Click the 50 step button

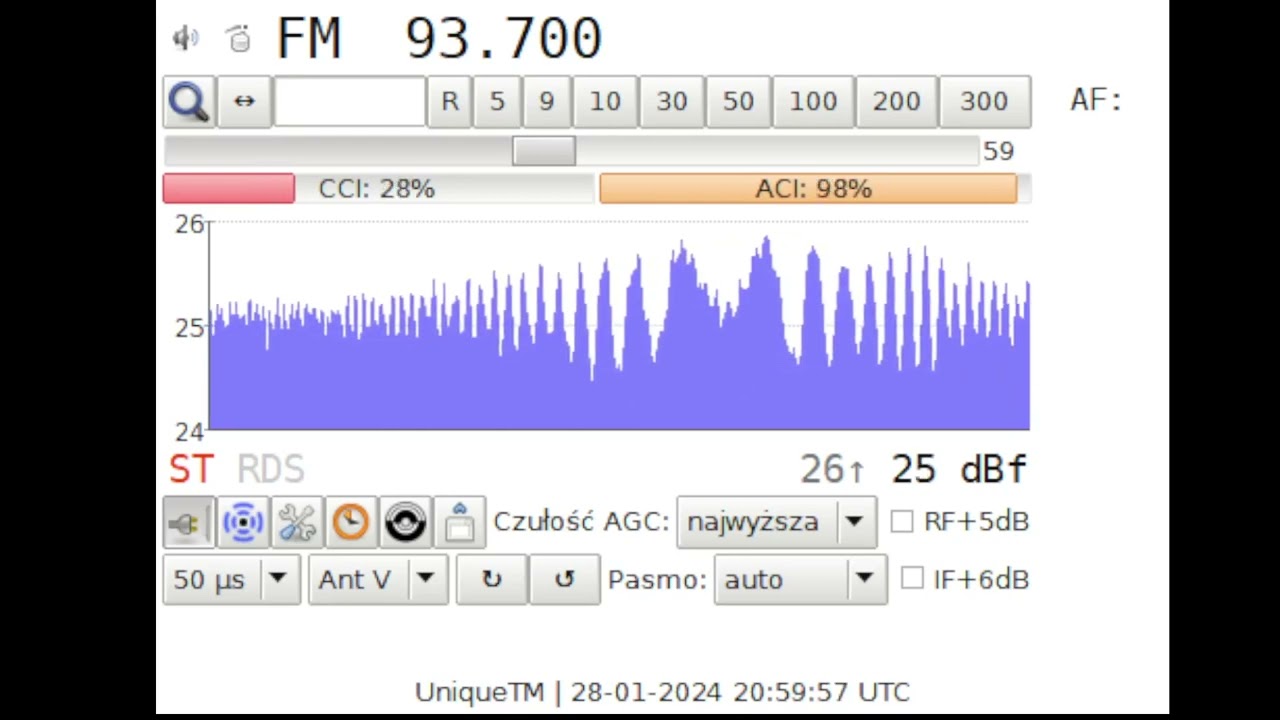[738, 101]
